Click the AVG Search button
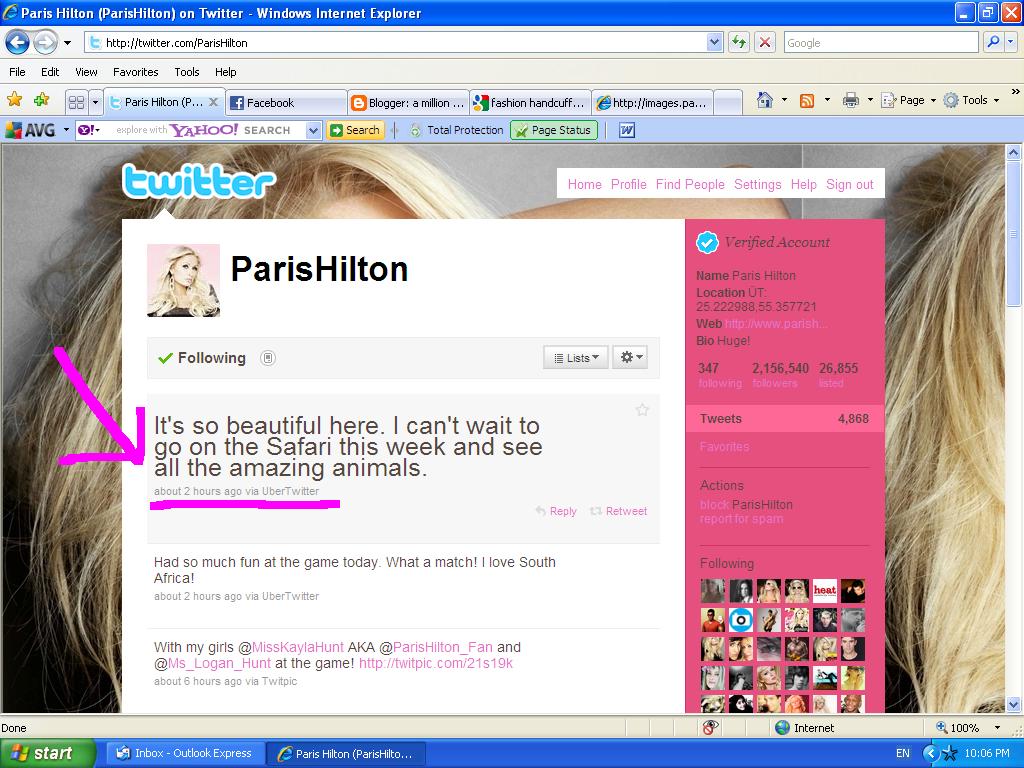 355,130
